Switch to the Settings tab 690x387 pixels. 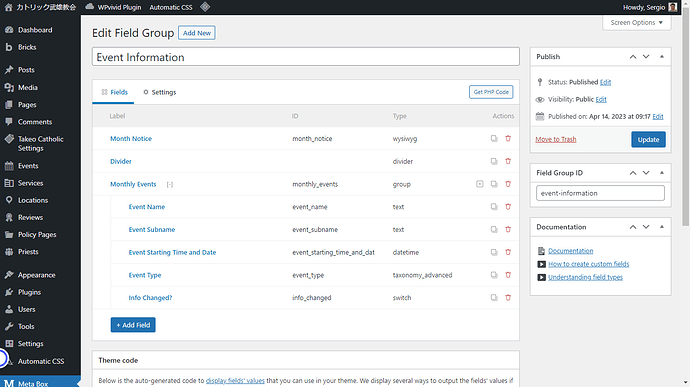click(159, 92)
